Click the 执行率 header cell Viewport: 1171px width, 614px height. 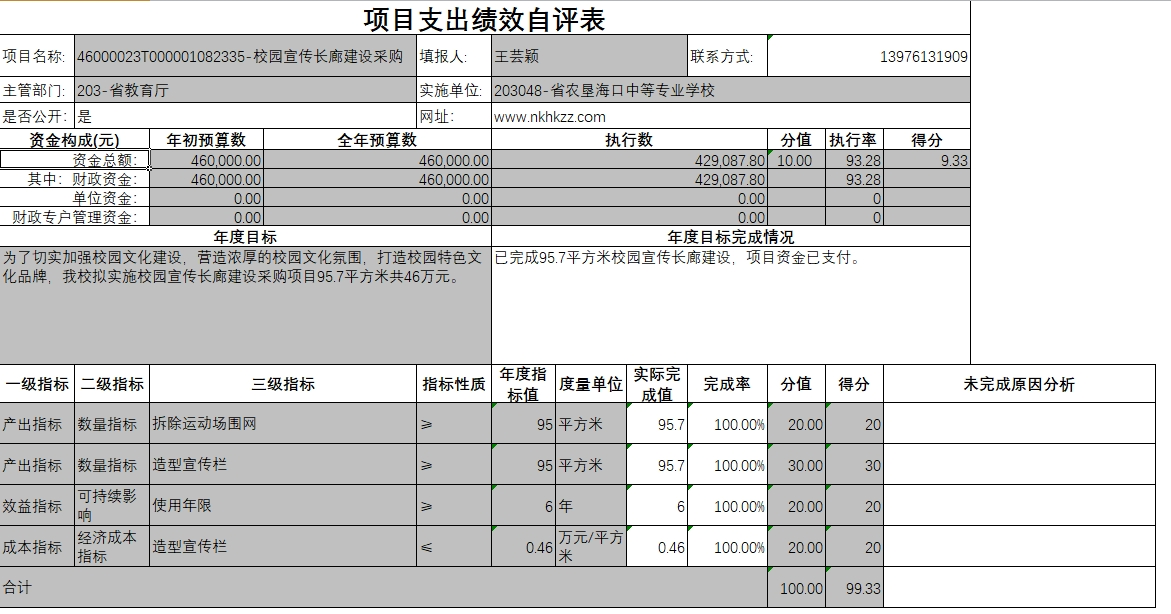point(854,140)
